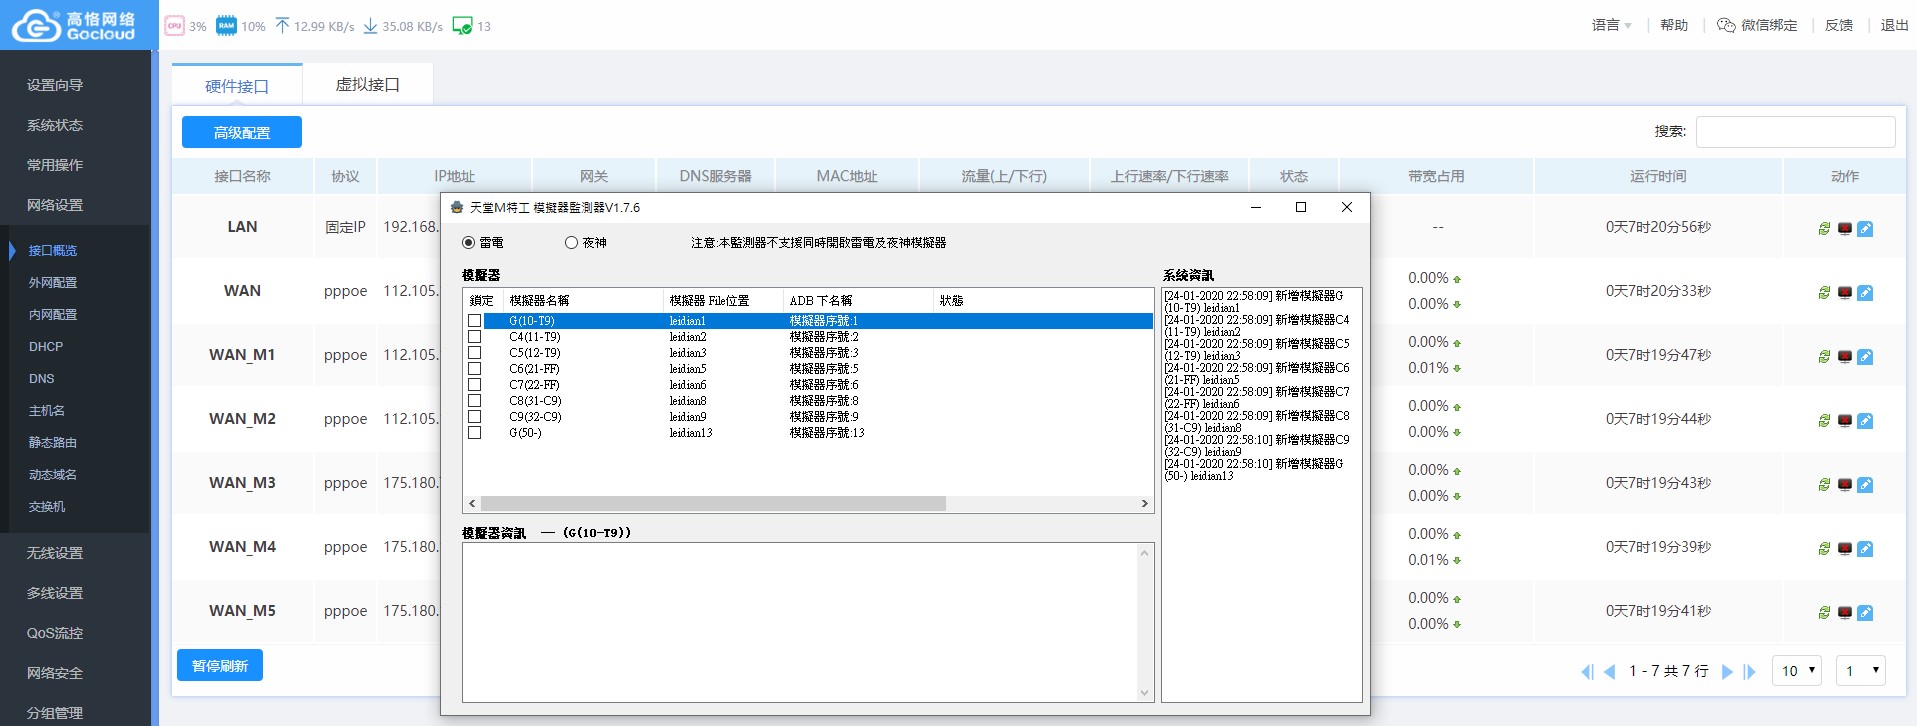
Task: Go to next page of interface table
Action: [x=1727, y=672]
